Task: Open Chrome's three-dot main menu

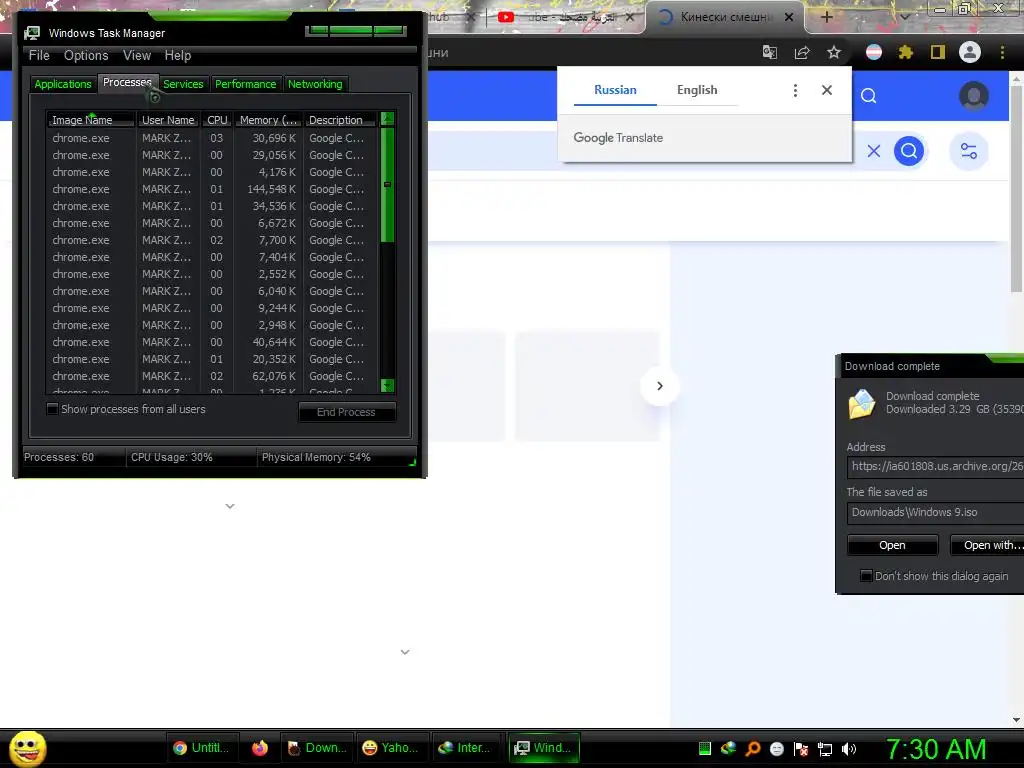Action: (1002, 52)
